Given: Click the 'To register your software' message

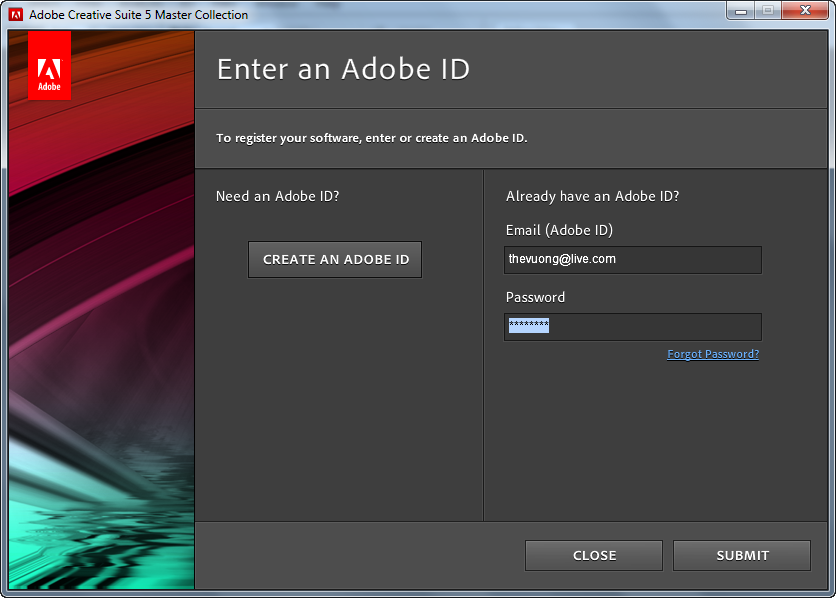Looking at the screenshot, I should [x=372, y=138].
